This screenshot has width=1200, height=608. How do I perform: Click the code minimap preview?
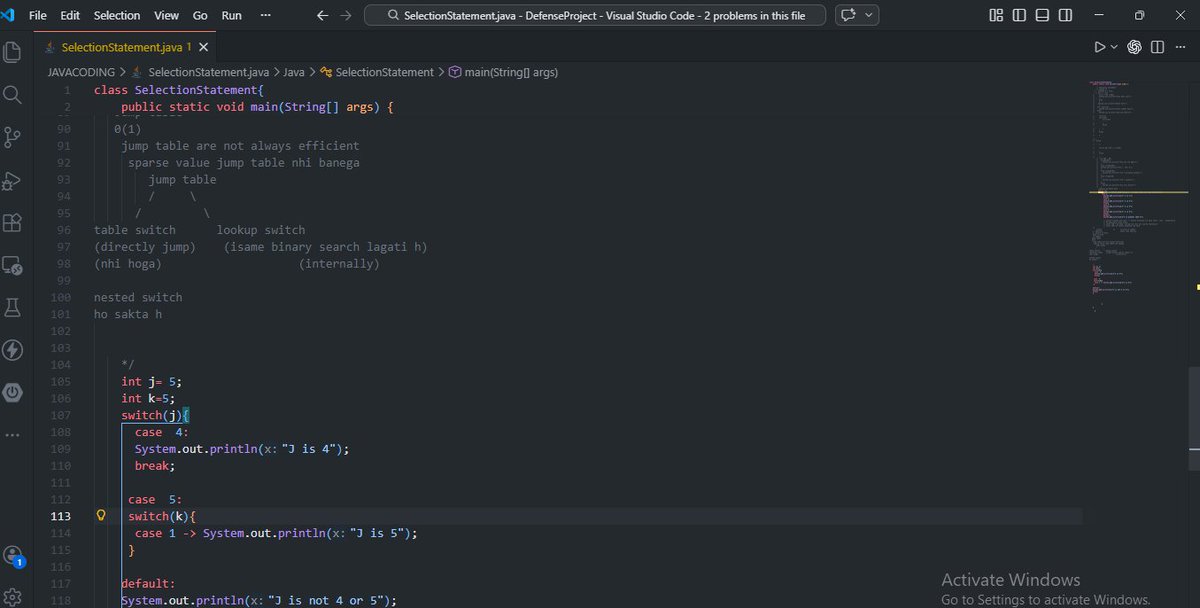point(1137,195)
